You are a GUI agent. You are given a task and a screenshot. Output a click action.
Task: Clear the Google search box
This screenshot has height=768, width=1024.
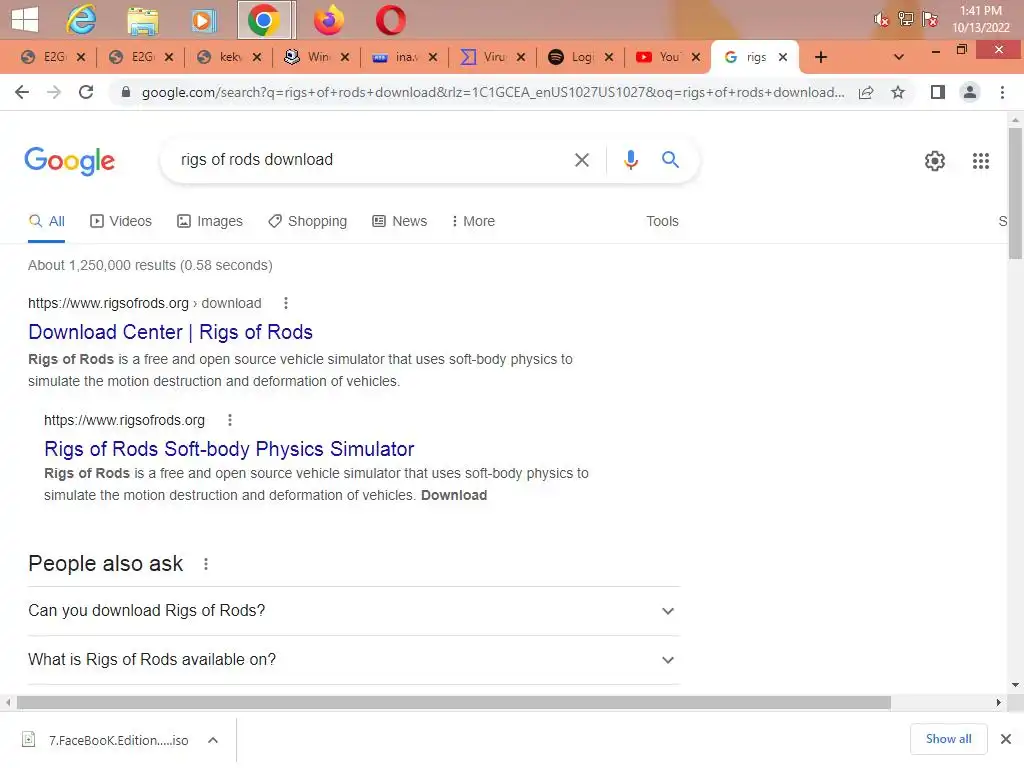pos(581,160)
